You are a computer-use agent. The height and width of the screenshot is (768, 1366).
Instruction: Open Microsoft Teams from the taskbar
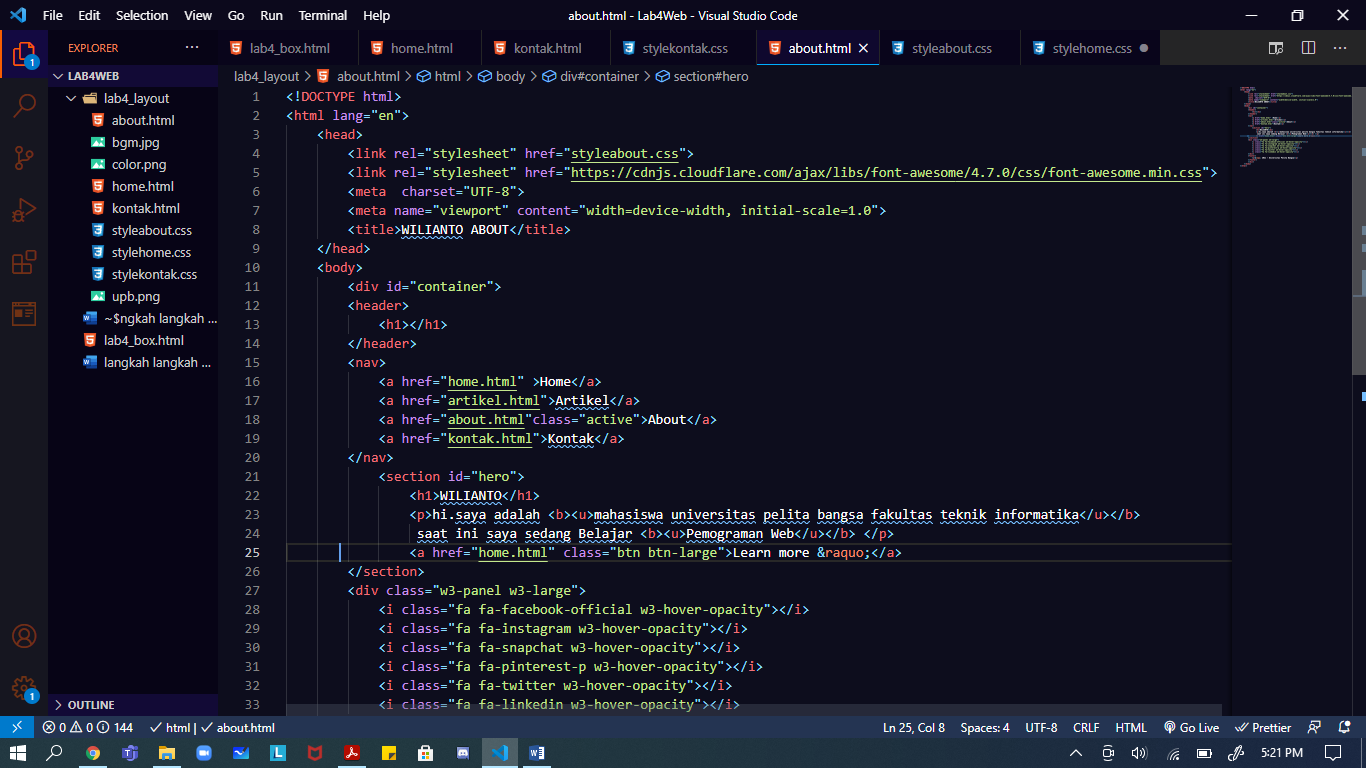(130, 754)
